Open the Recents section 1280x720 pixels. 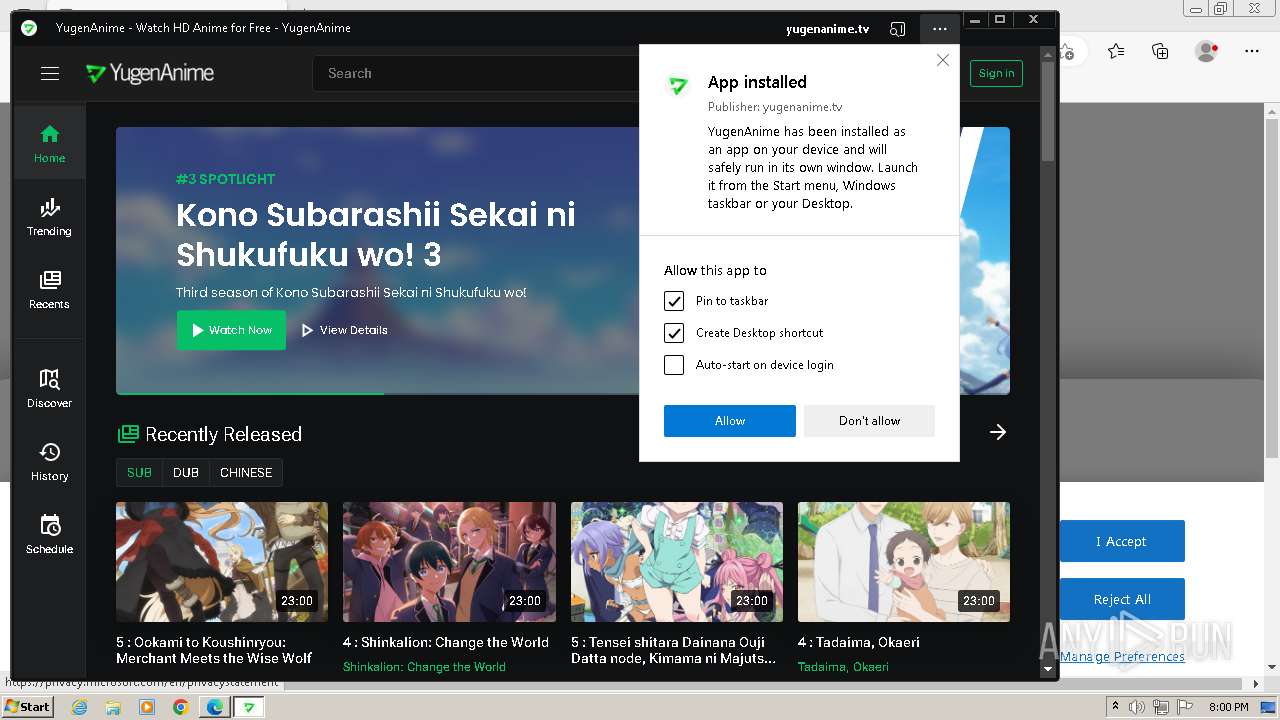[49, 289]
